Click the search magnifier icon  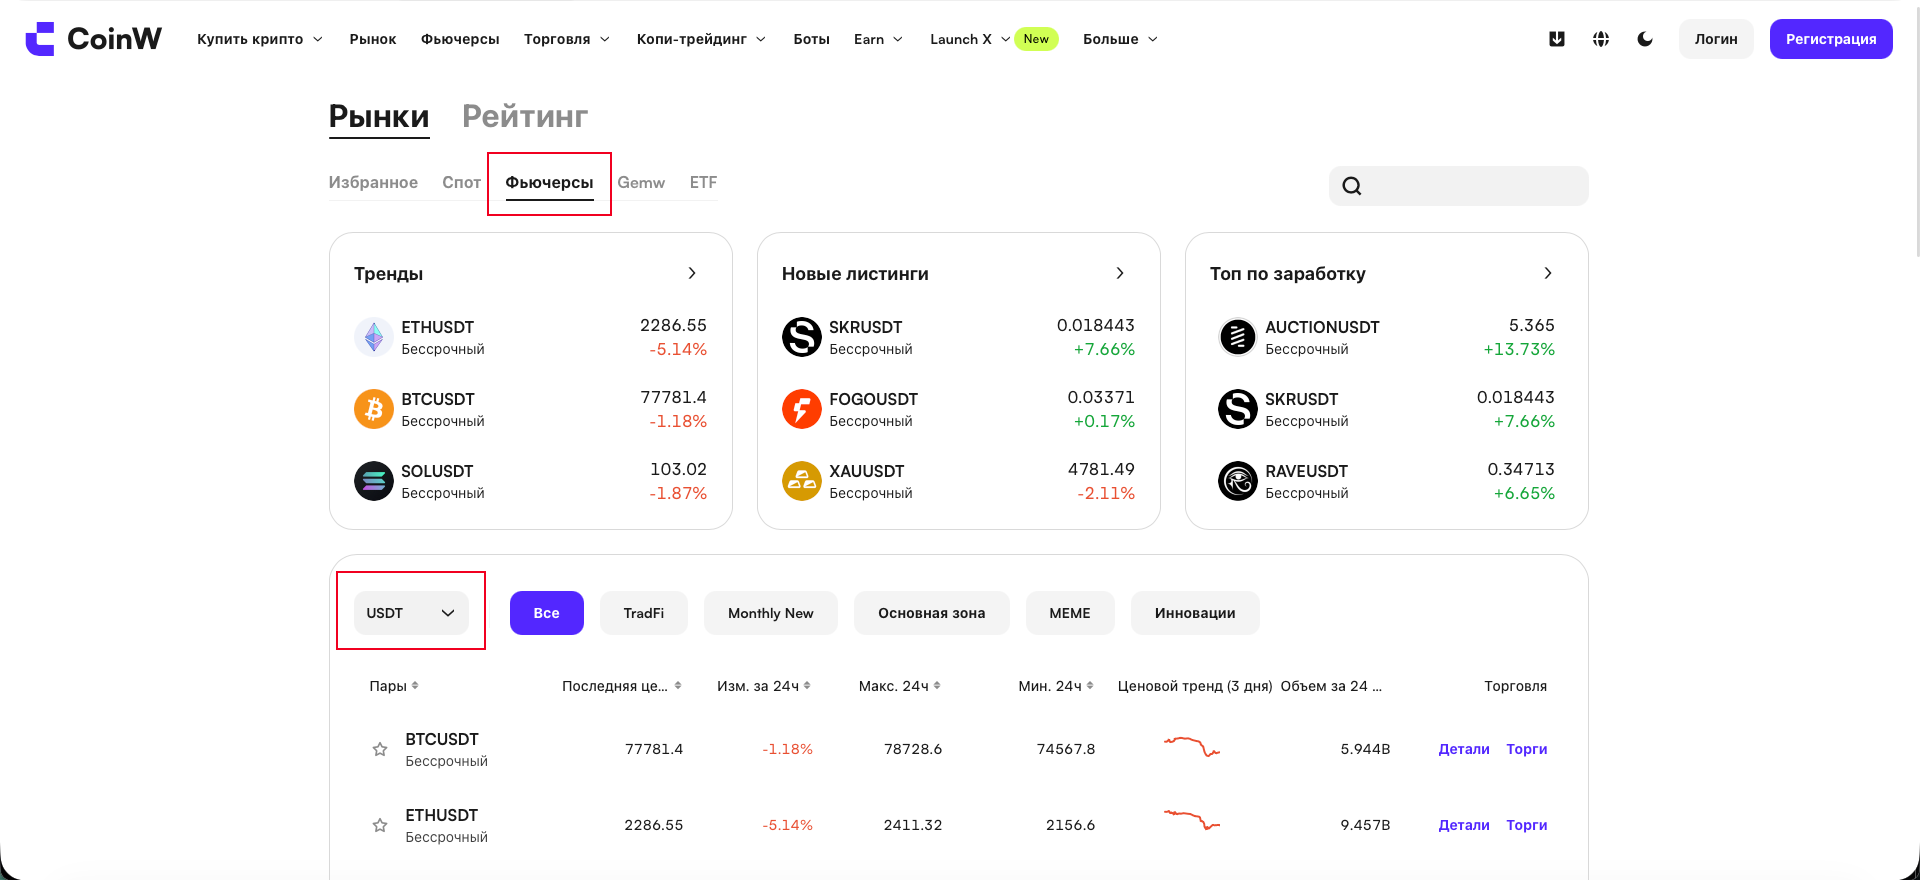click(1352, 186)
